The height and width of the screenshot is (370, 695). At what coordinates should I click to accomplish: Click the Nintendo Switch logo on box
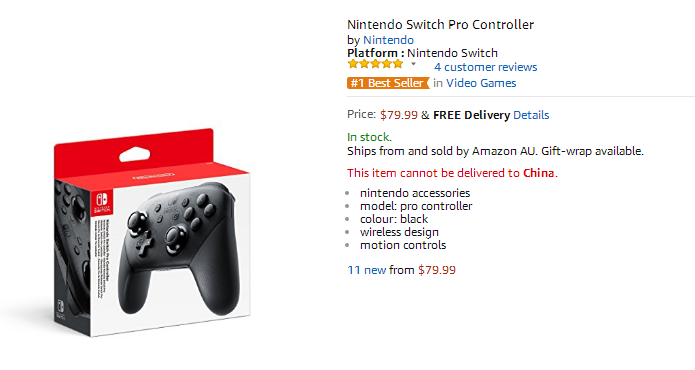[102, 202]
